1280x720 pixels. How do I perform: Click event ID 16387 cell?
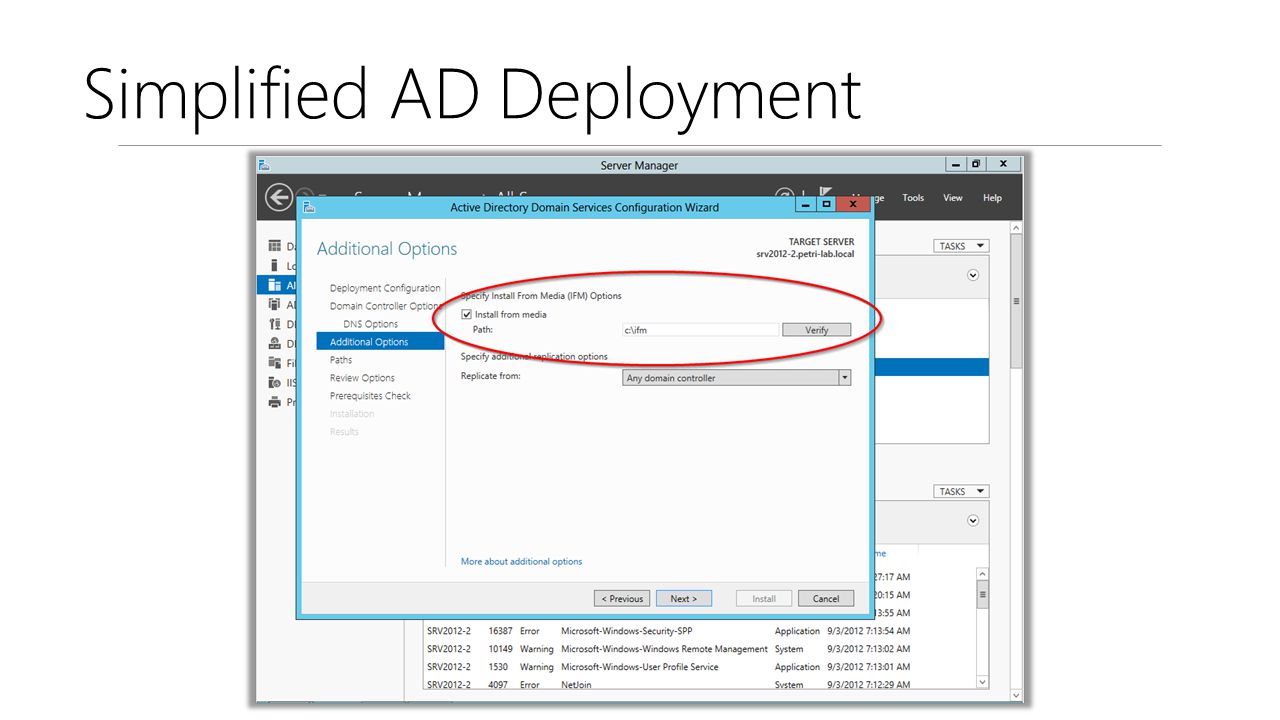click(x=500, y=631)
